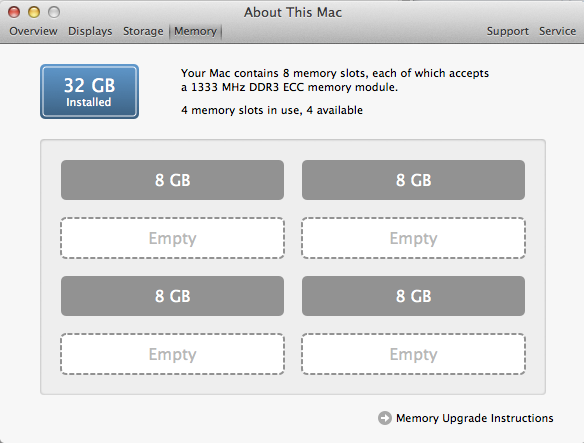The image size is (584, 443).
Task: Select the second-row left Empty slot
Action: (172, 238)
